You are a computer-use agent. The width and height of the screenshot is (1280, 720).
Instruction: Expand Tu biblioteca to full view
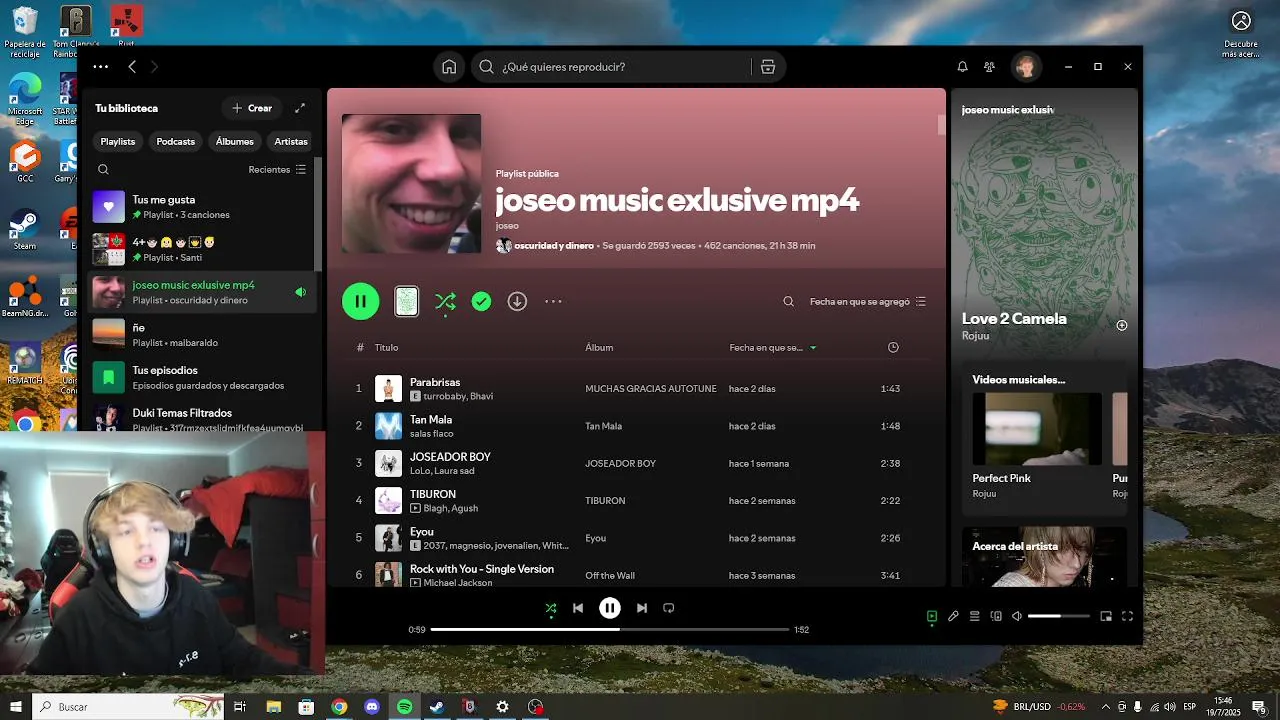[300, 108]
